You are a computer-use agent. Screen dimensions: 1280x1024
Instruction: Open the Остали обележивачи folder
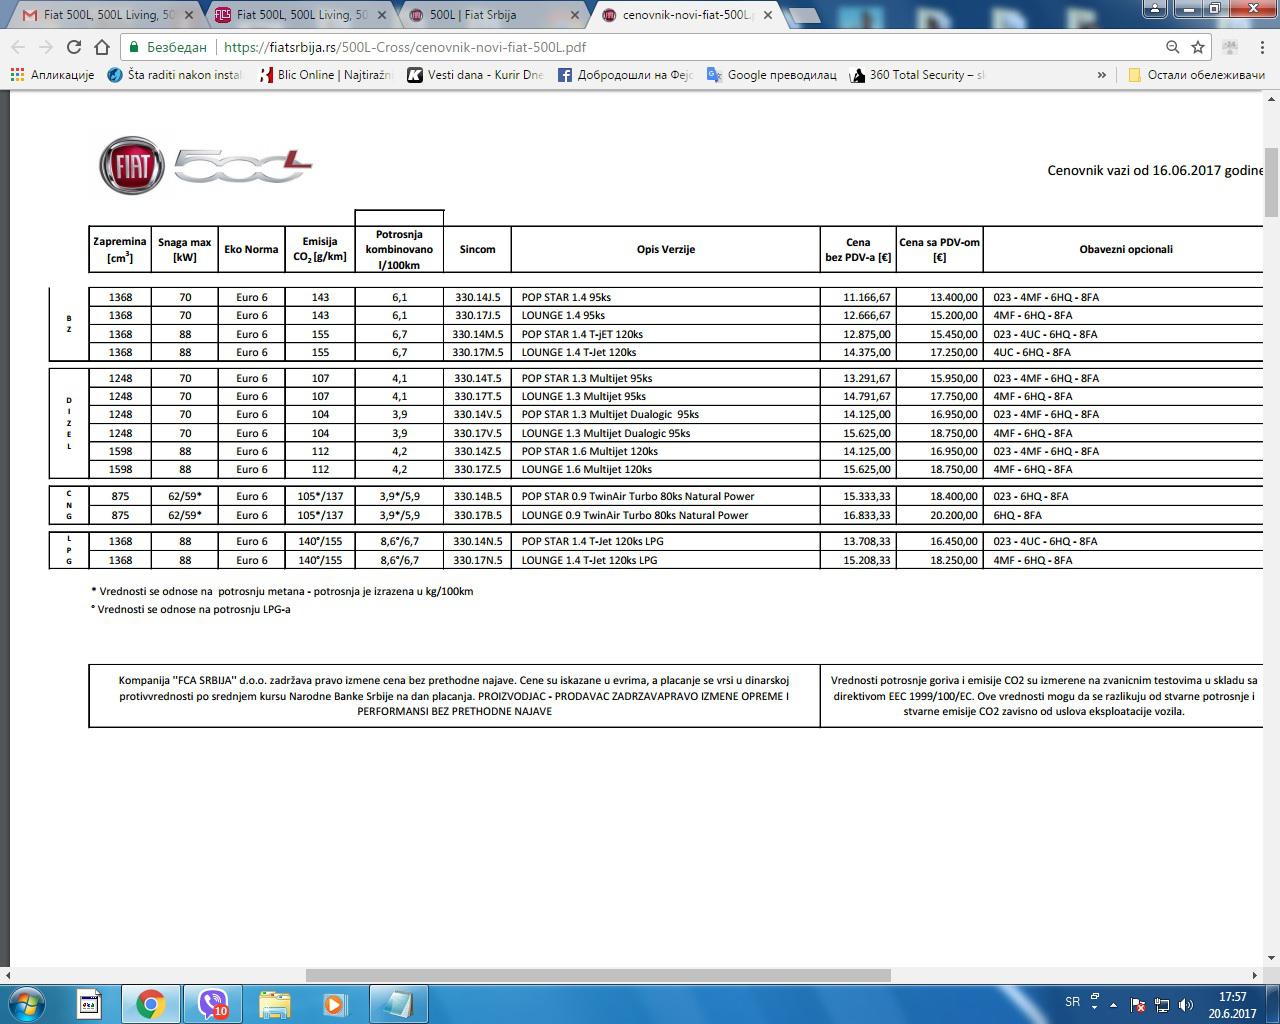pos(1196,75)
